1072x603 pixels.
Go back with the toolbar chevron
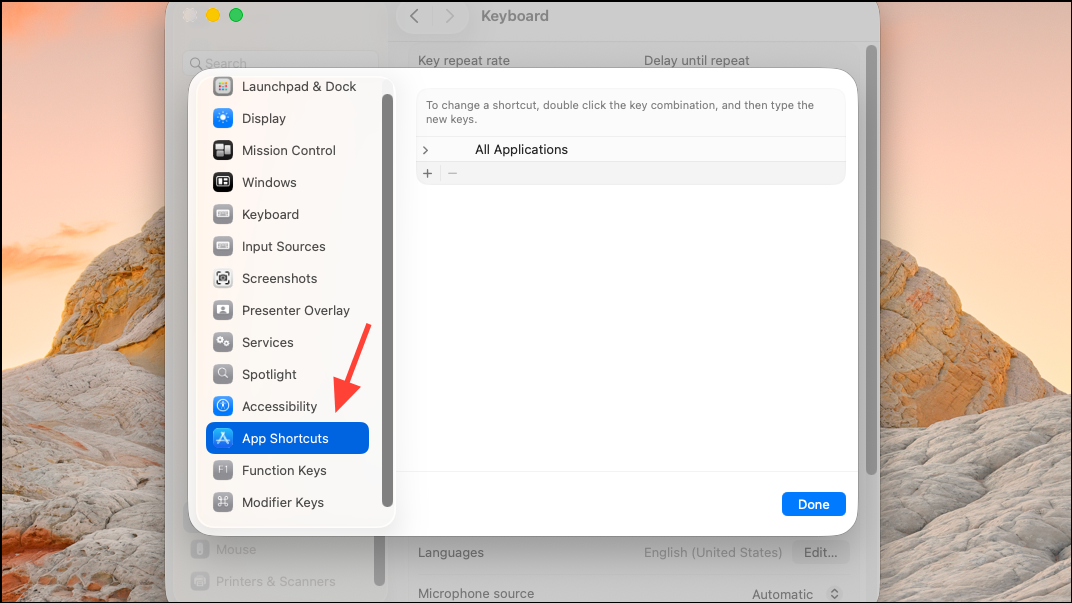pyautogui.click(x=414, y=16)
